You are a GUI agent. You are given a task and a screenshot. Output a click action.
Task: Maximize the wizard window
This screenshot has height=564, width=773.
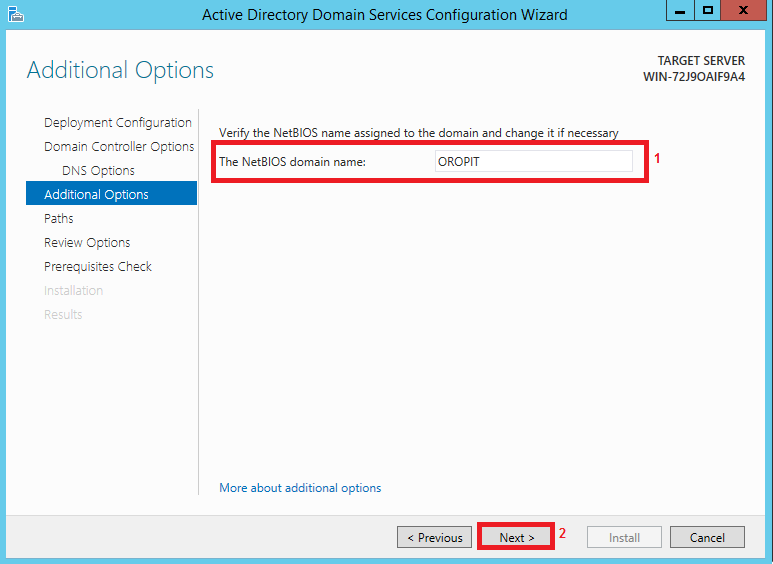[707, 10]
